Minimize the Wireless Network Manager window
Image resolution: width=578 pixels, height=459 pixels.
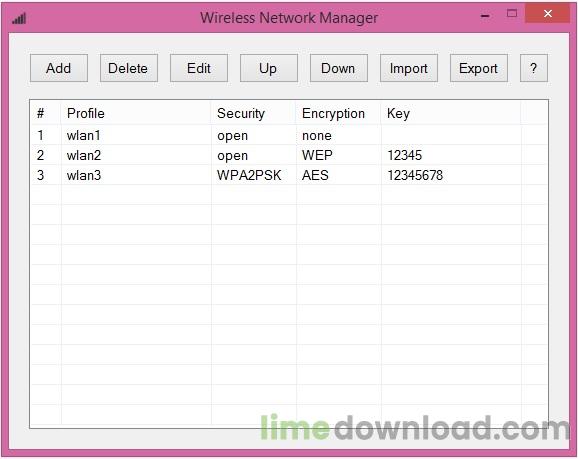[485, 15]
